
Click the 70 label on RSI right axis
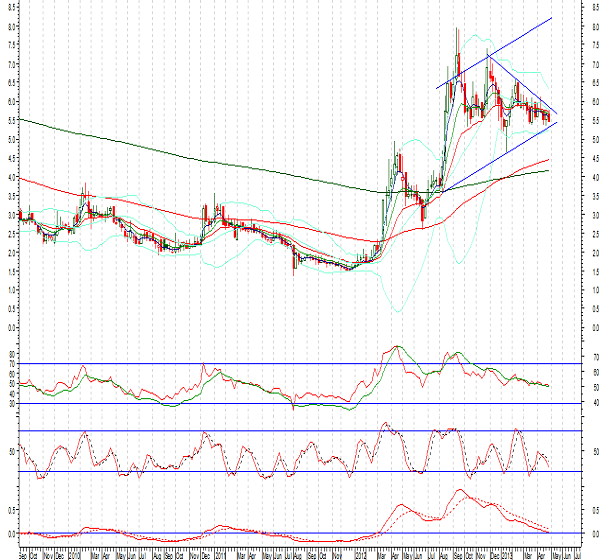pyautogui.click(x=567, y=357)
